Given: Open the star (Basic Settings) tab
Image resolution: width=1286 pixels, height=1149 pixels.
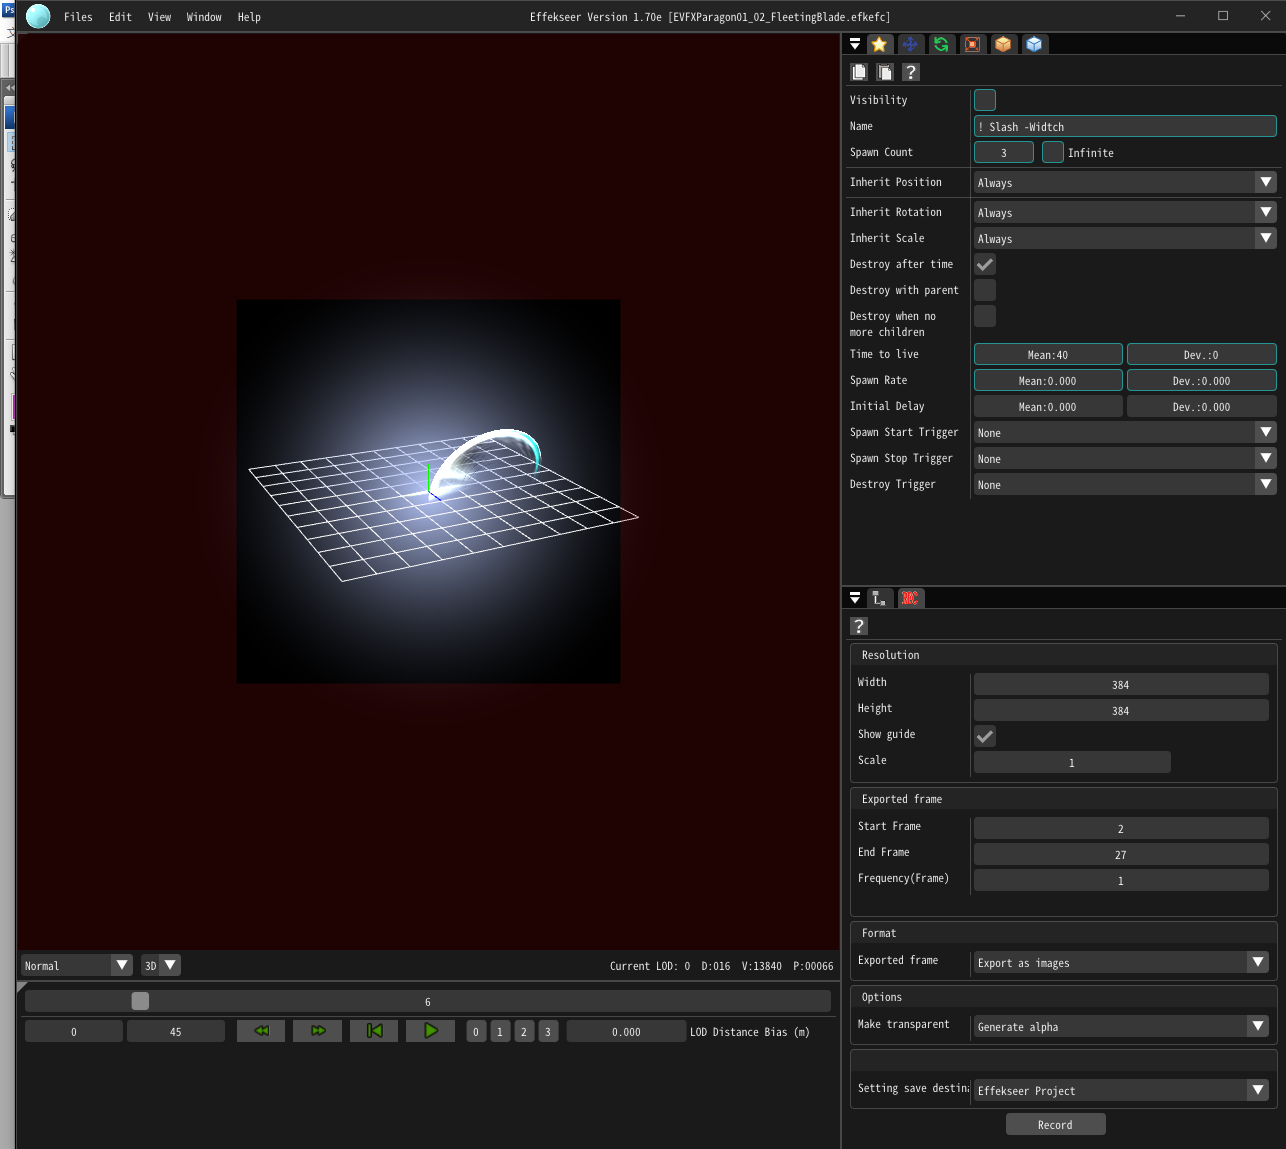Looking at the screenshot, I should coord(879,44).
